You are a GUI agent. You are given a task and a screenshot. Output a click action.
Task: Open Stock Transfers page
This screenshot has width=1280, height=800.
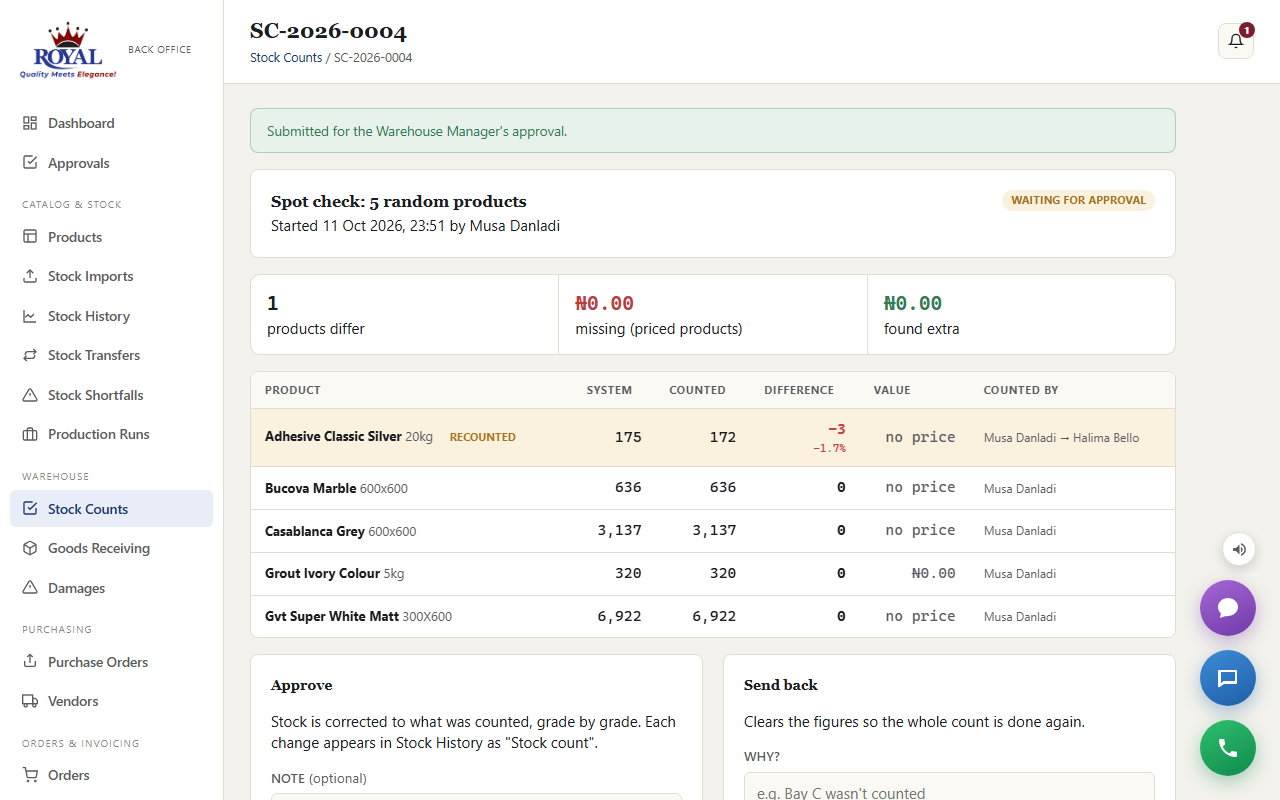(x=111, y=355)
